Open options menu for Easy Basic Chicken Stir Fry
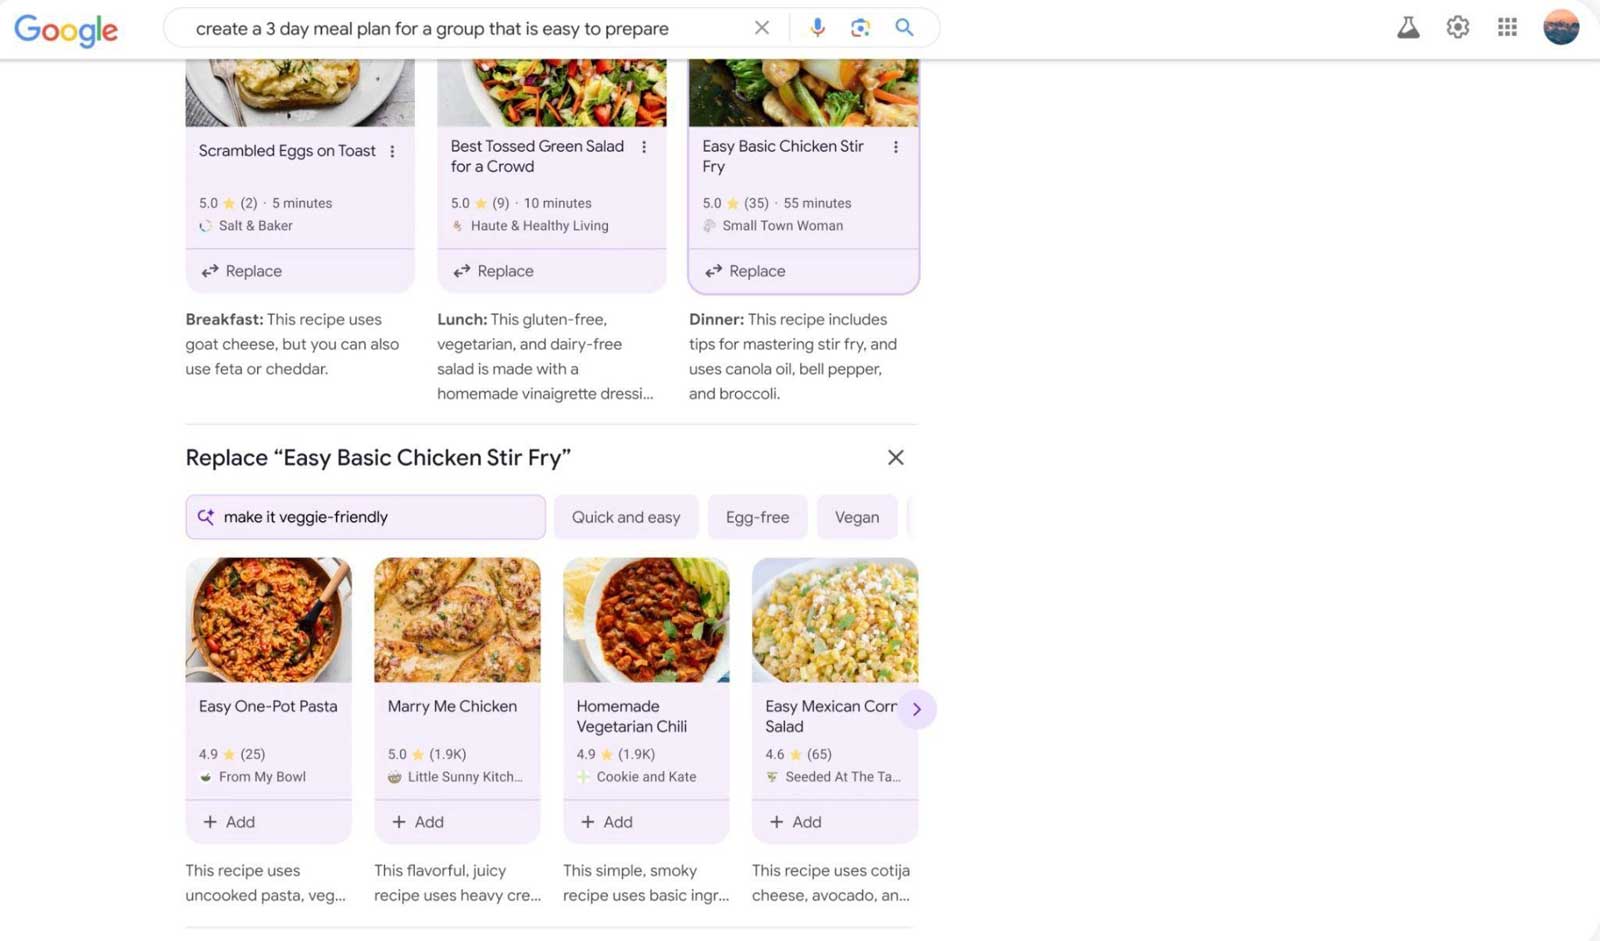 click(895, 147)
